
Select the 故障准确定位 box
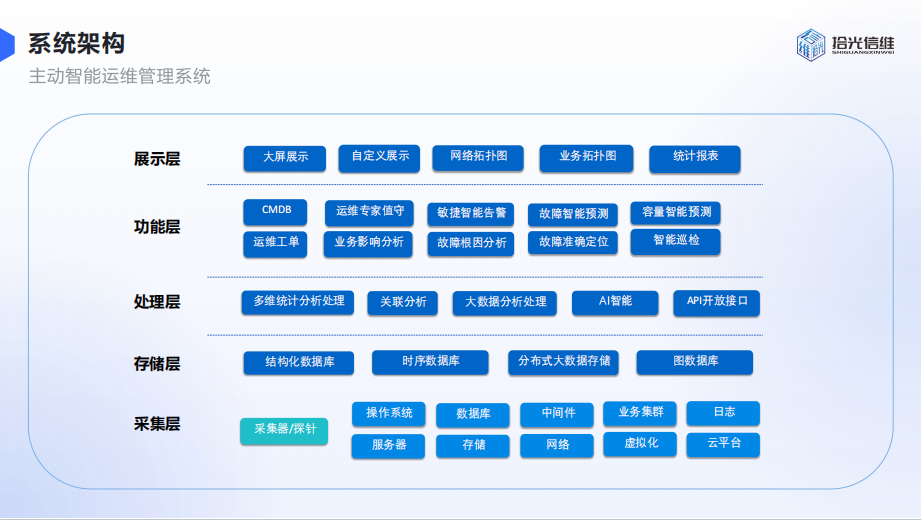573,243
